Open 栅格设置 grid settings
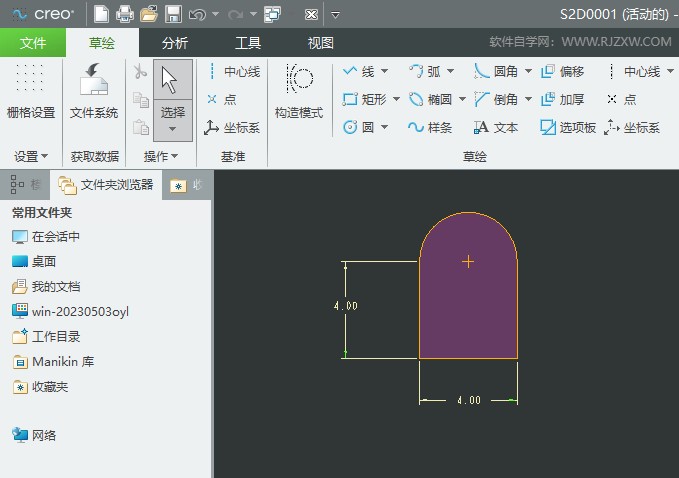The image size is (679, 478). [31, 91]
